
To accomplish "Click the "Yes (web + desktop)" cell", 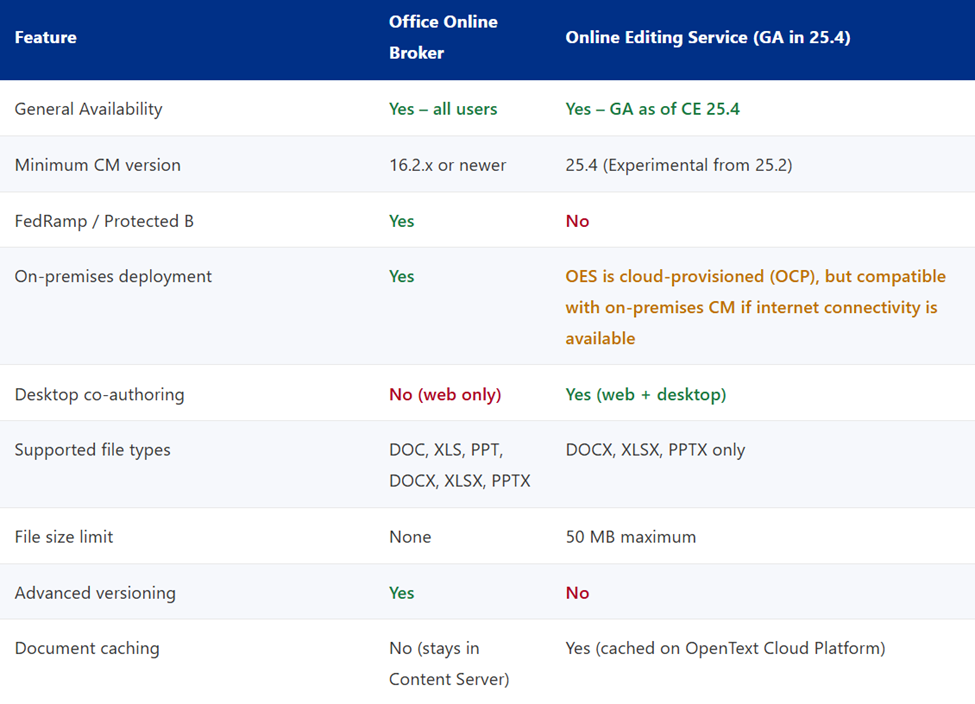I will [x=645, y=395].
